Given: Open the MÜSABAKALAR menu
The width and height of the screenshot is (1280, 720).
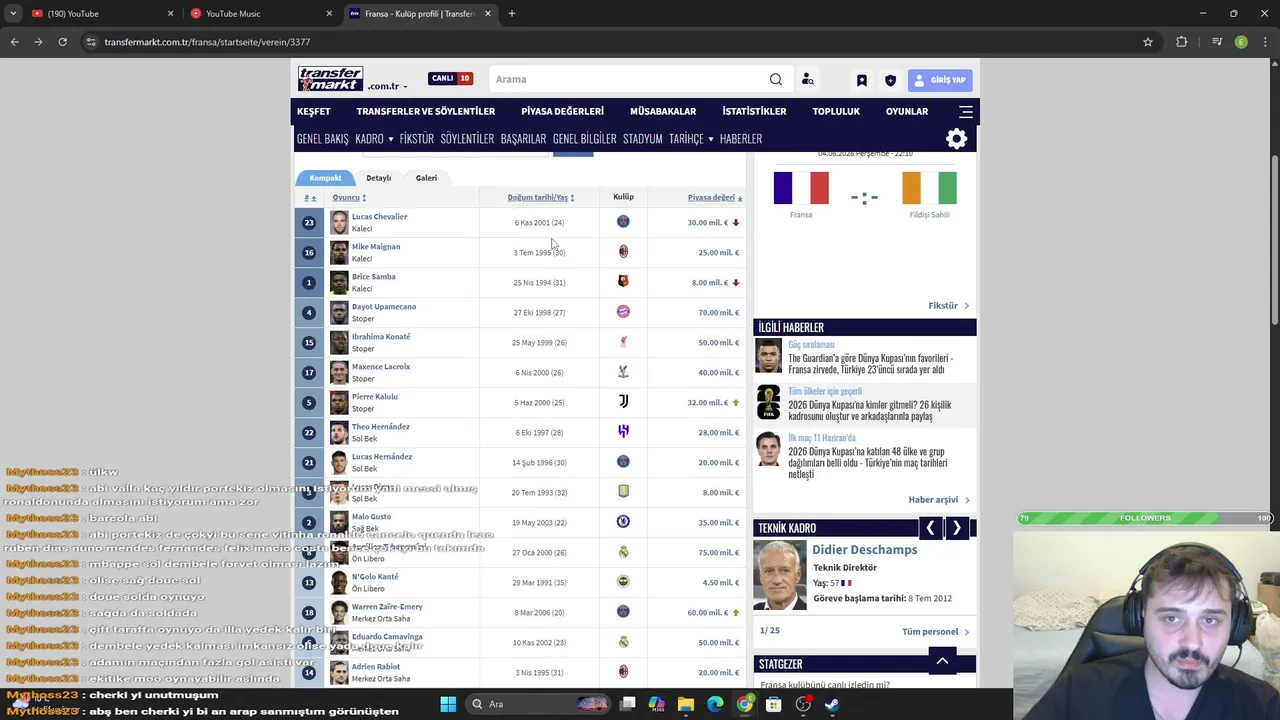Looking at the screenshot, I should click(x=663, y=111).
